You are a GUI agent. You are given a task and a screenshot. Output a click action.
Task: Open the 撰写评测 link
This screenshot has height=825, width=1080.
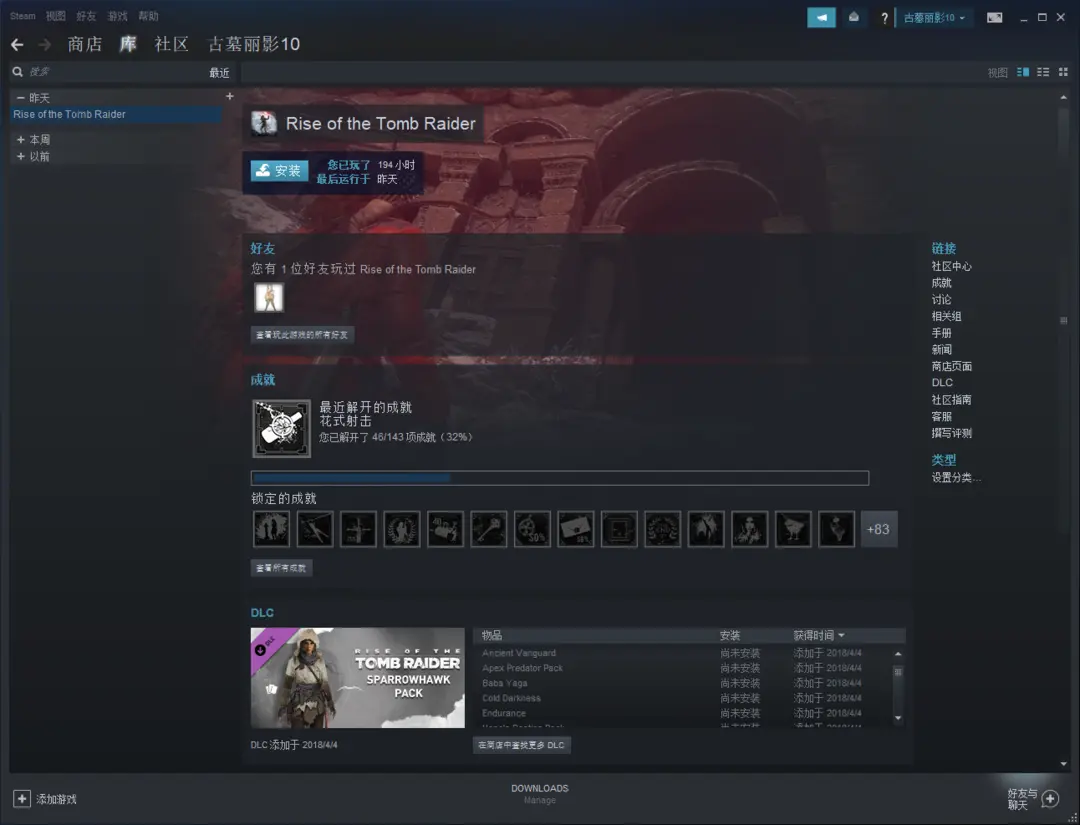pos(952,433)
